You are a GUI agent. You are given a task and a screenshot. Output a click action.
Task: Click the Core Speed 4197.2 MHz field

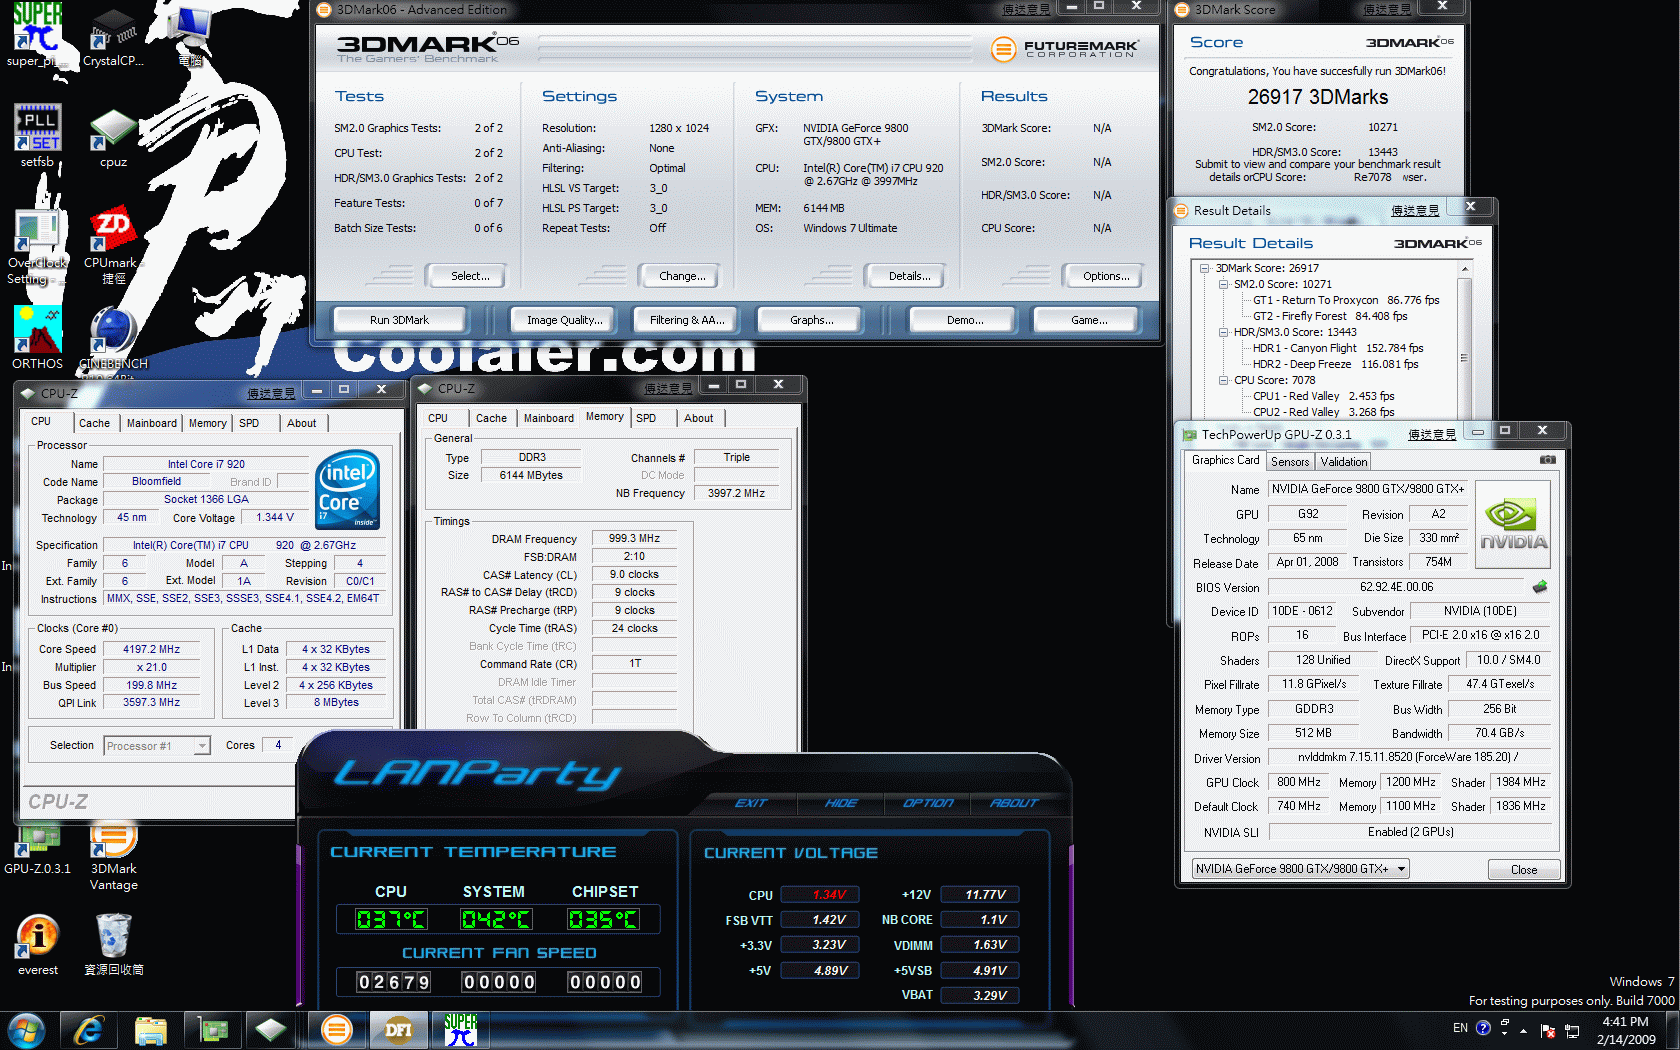point(151,649)
